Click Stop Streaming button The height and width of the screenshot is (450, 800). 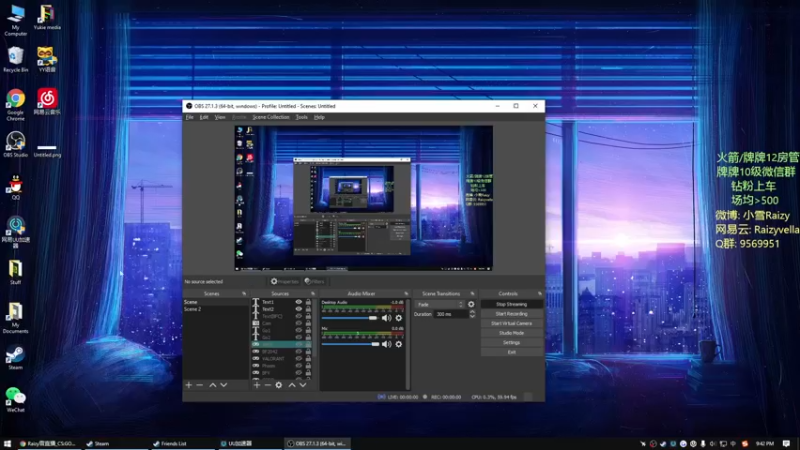point(511,305)
